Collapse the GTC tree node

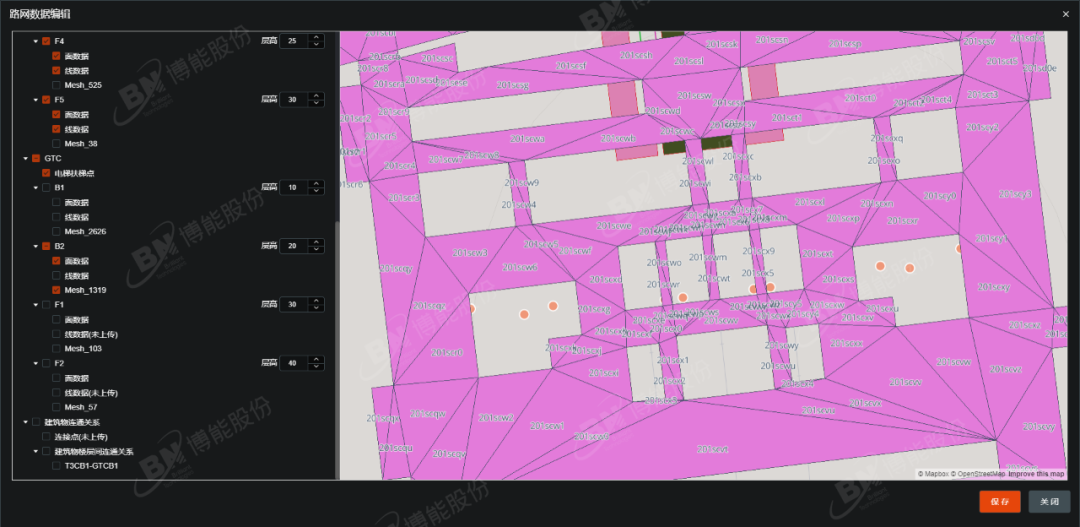pyautogui.click(x=25, y=158)
